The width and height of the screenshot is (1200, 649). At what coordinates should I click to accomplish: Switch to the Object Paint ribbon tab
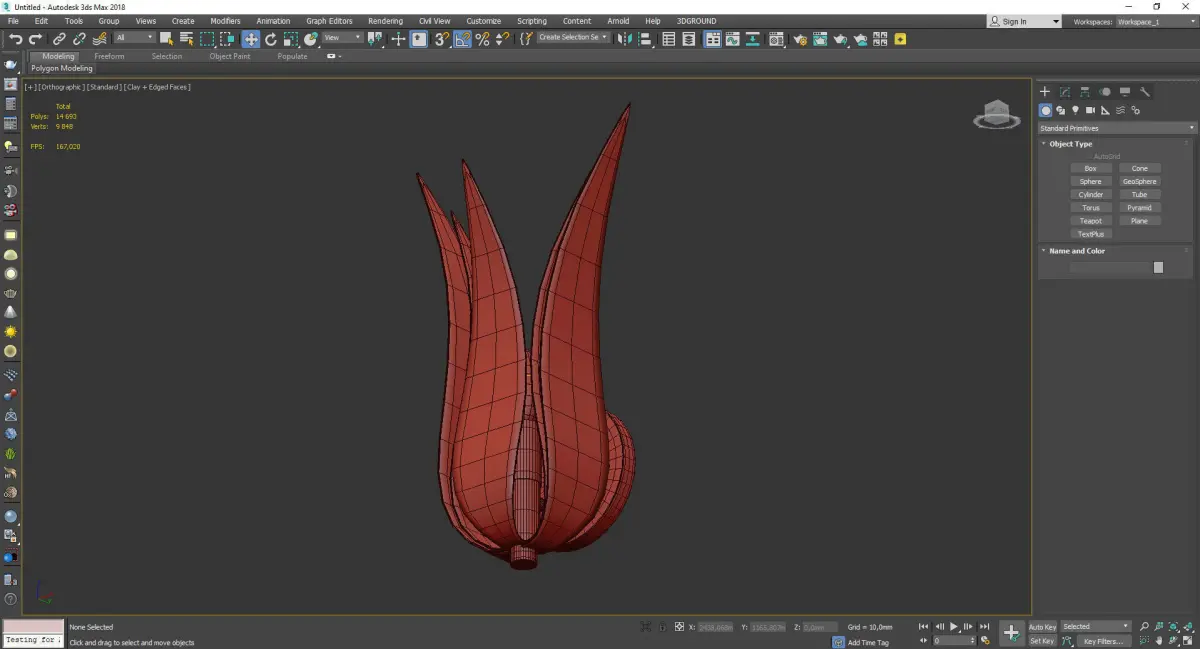229,56
